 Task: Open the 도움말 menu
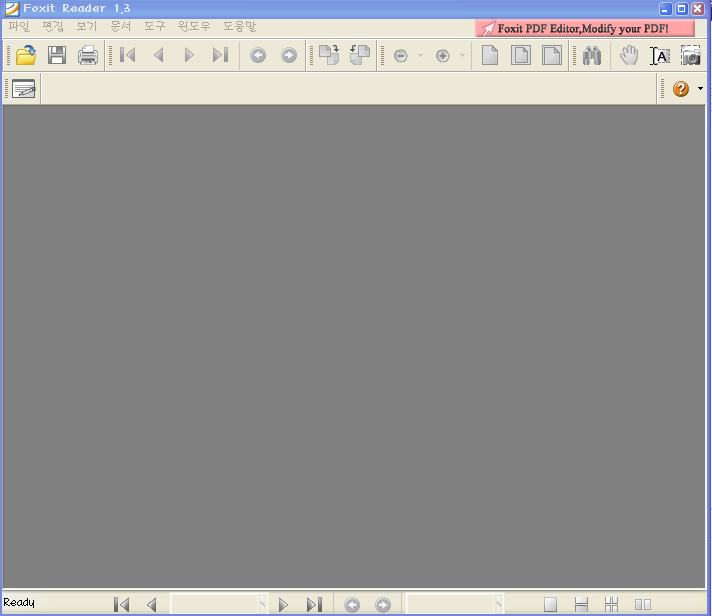pyautogui.click(x=240, y=26)
